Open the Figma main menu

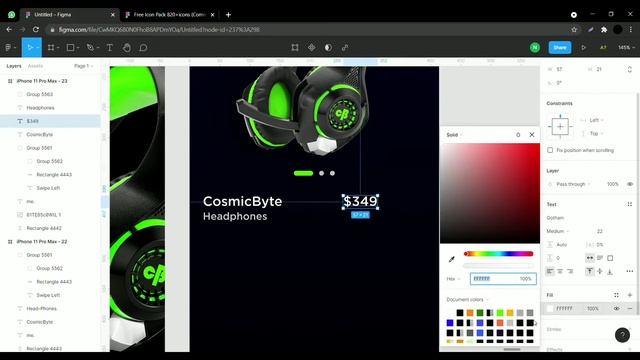click(10, 48)
